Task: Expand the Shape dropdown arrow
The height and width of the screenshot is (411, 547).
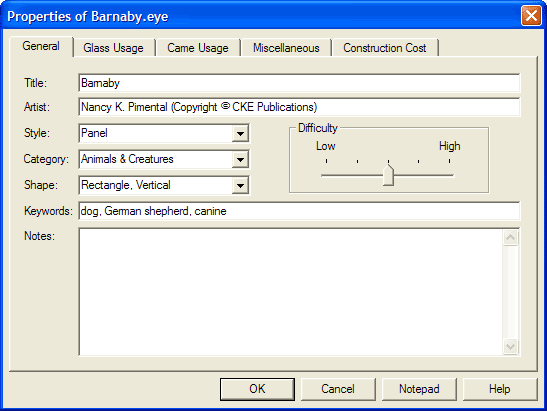Action: (240, 185)
